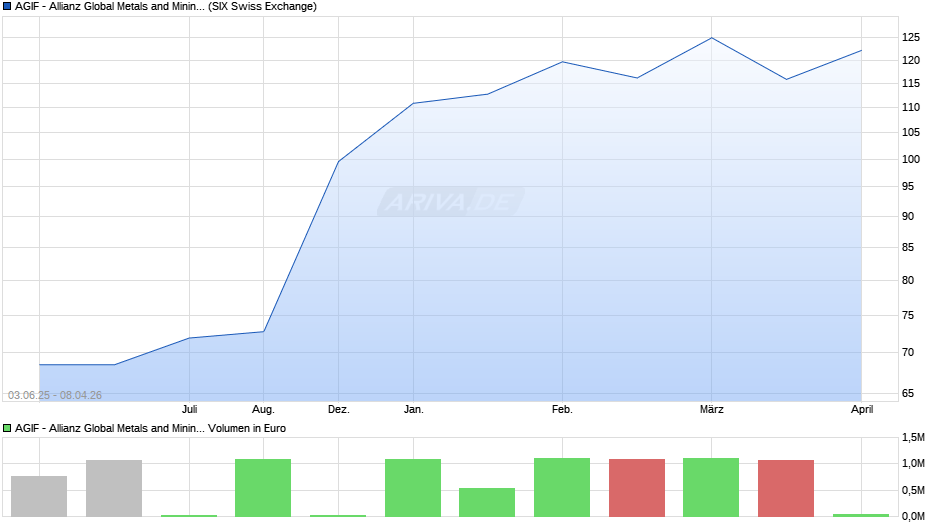940x526 pixels.
Task: Click the red volume bar after Feb.
Action: (x=637, y=488)
